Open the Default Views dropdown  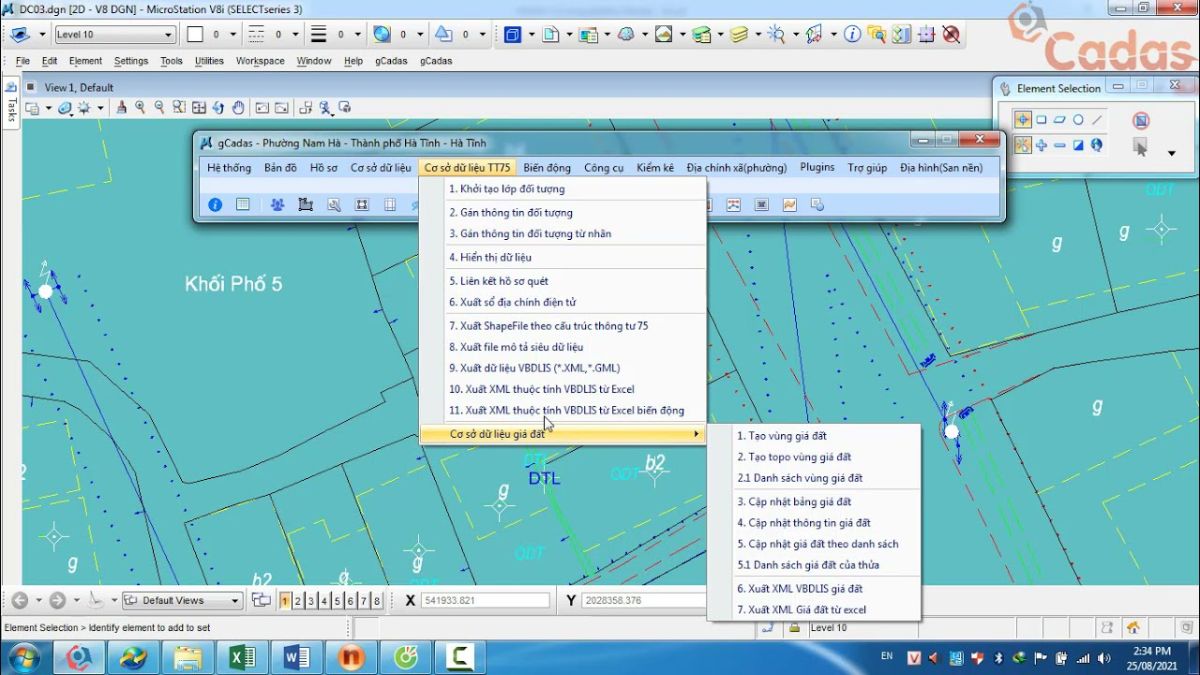click(x=235, y=601)
